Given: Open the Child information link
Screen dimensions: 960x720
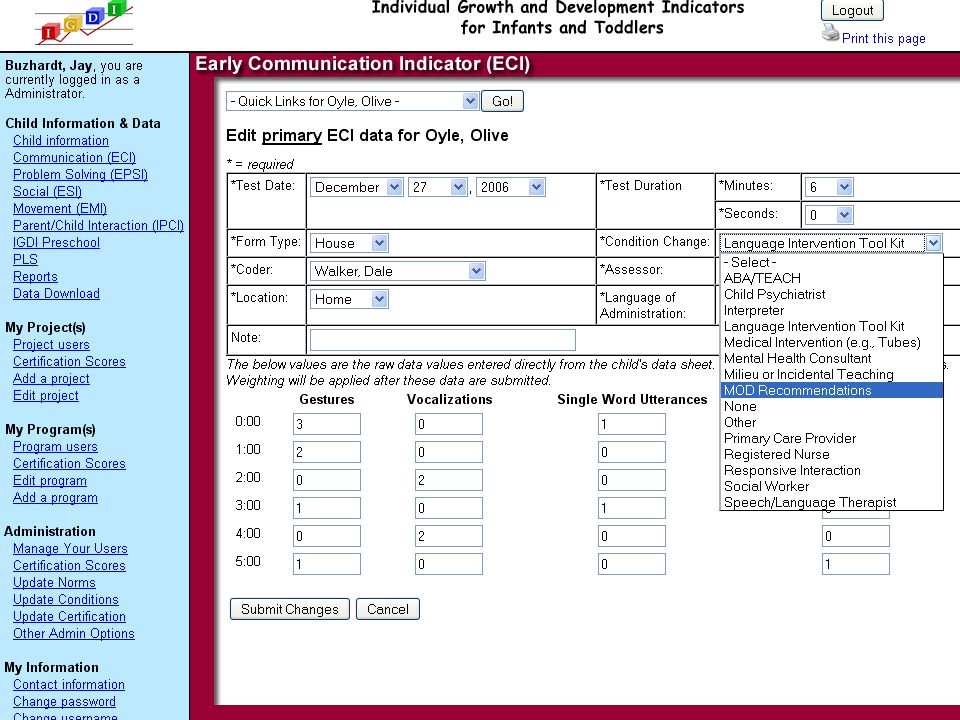Looking at the screenshot, I should 61,140.
